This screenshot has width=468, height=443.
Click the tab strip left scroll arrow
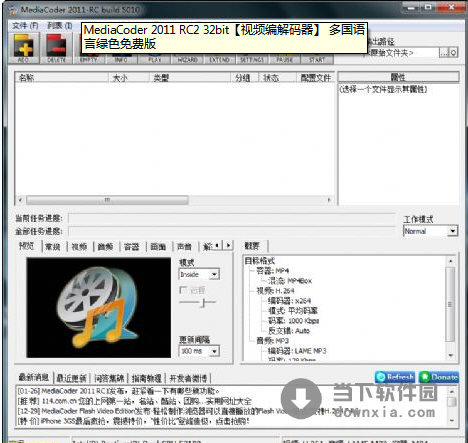pyautogui.click(x=217, y=246)
